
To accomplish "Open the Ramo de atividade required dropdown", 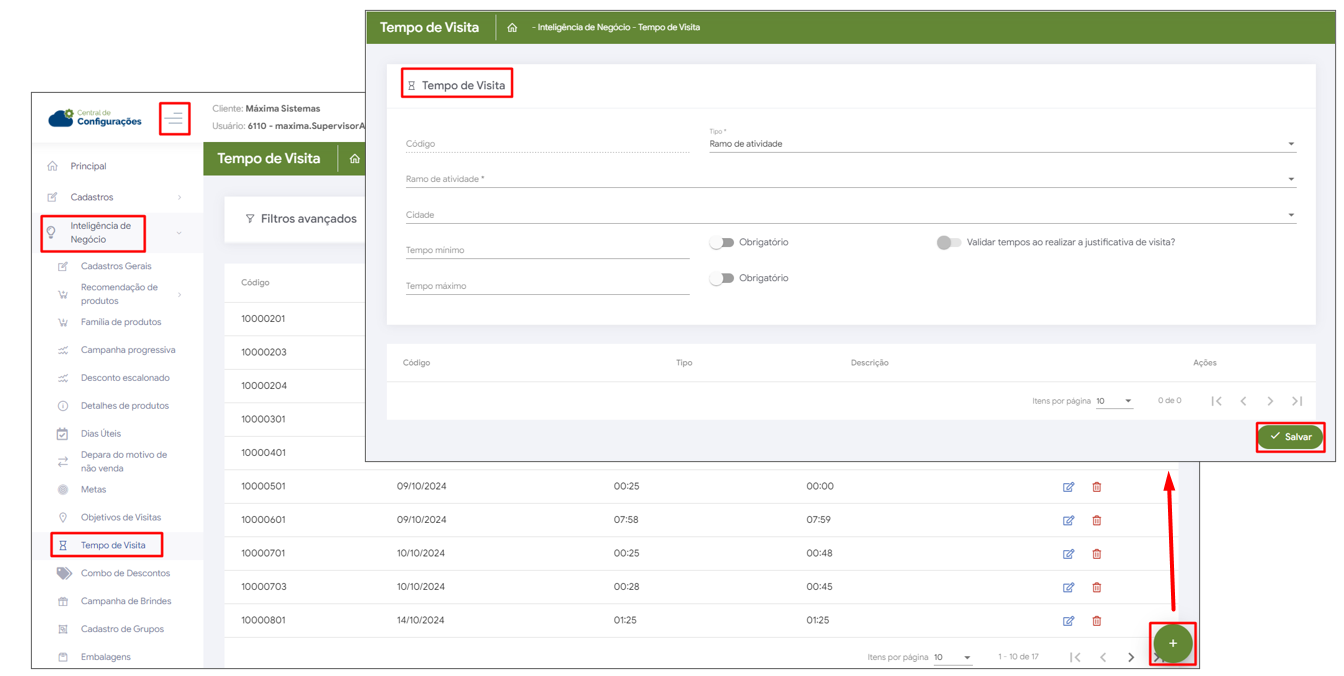I will point(850,180).
